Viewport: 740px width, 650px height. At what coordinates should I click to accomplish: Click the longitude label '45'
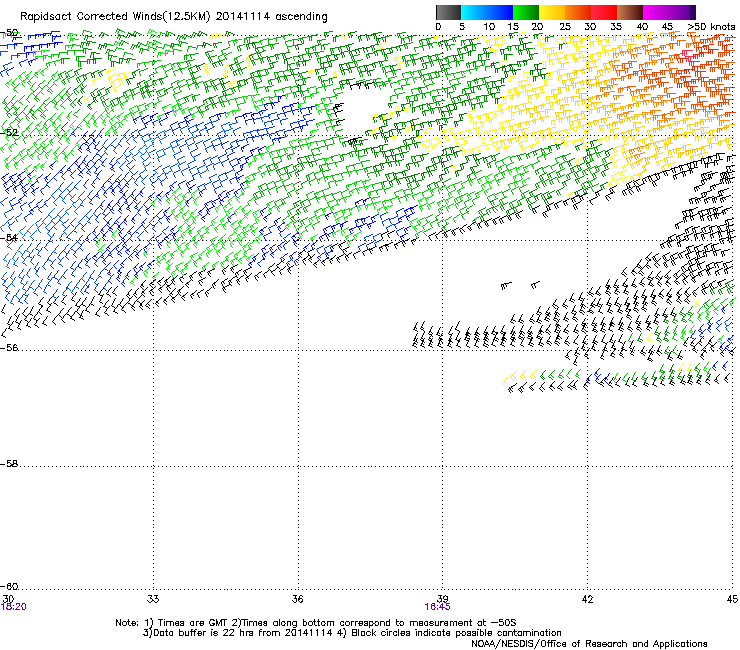point(732,599)
